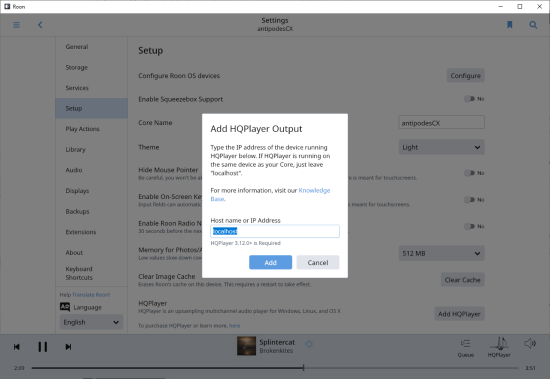Select Play Actions in settings sidebar
The width and height of the screenshot is (550, 379).
[91, 129]
